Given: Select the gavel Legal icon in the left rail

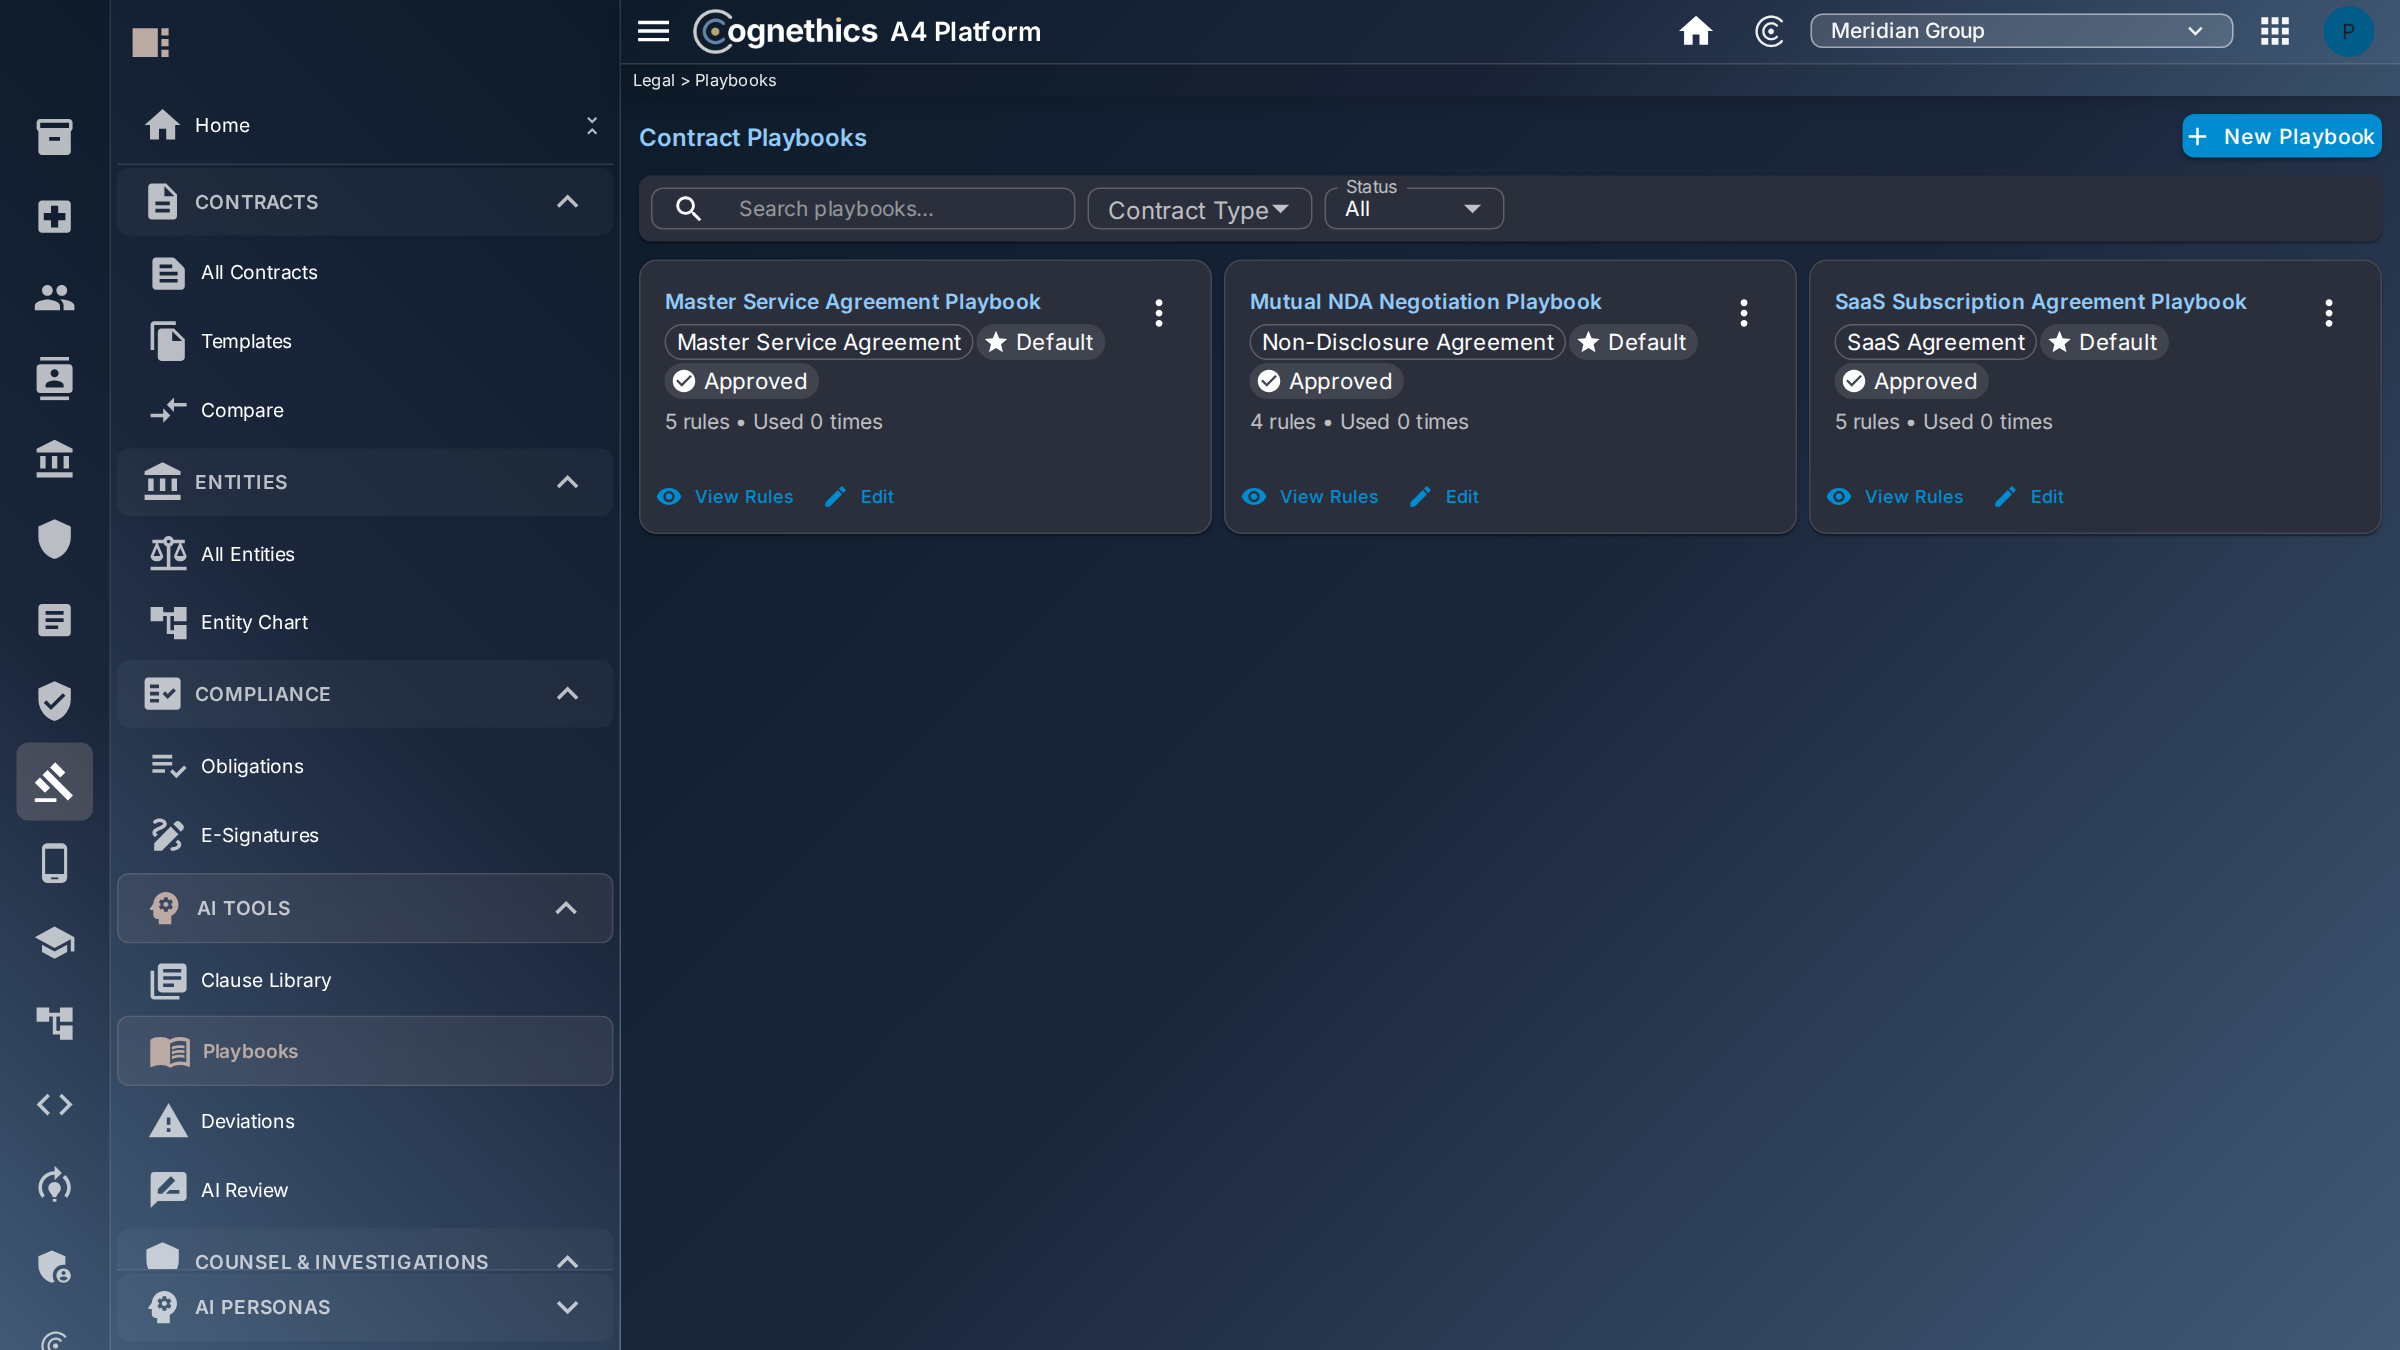Looking at the screenshot, I should pos(54,781).
